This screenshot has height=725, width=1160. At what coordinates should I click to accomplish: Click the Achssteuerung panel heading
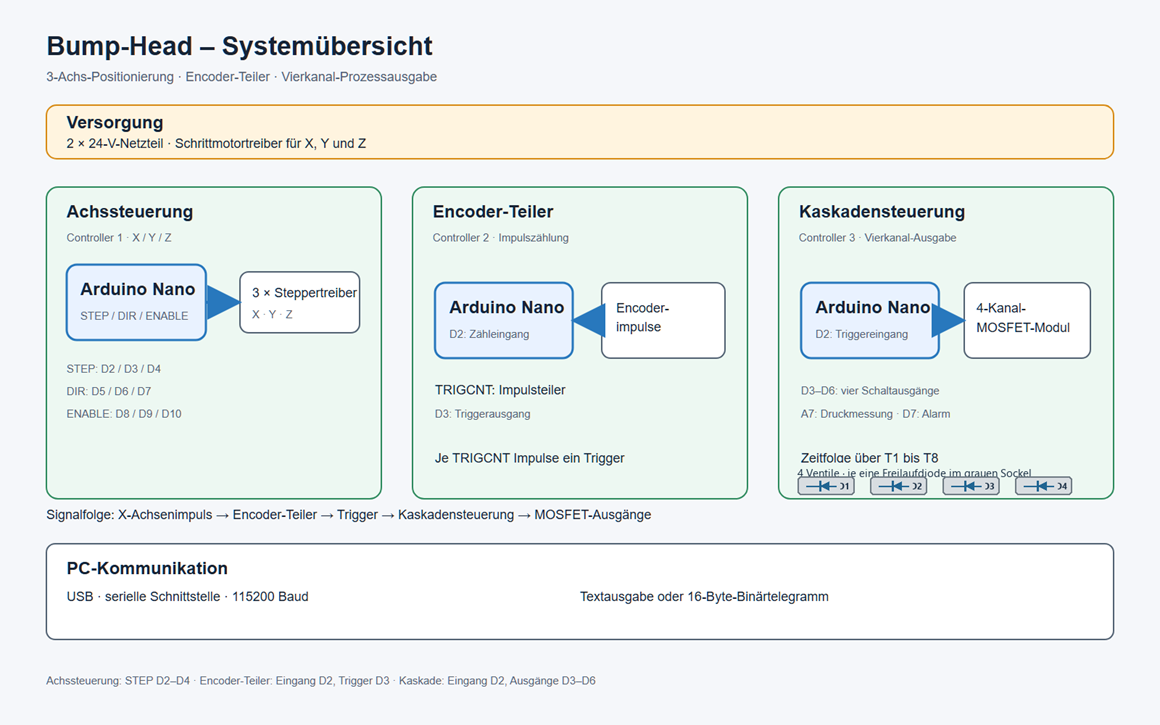tap(129, 212)
